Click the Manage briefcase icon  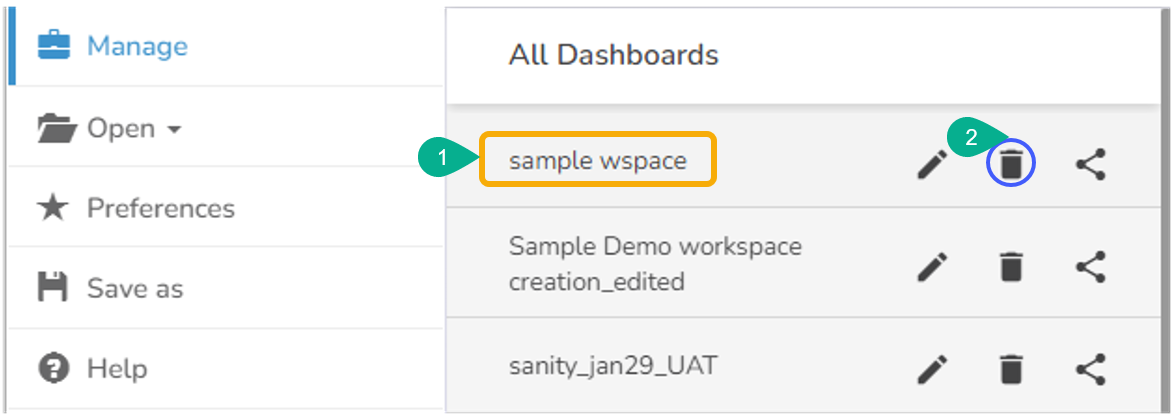(x=54, y=46)
